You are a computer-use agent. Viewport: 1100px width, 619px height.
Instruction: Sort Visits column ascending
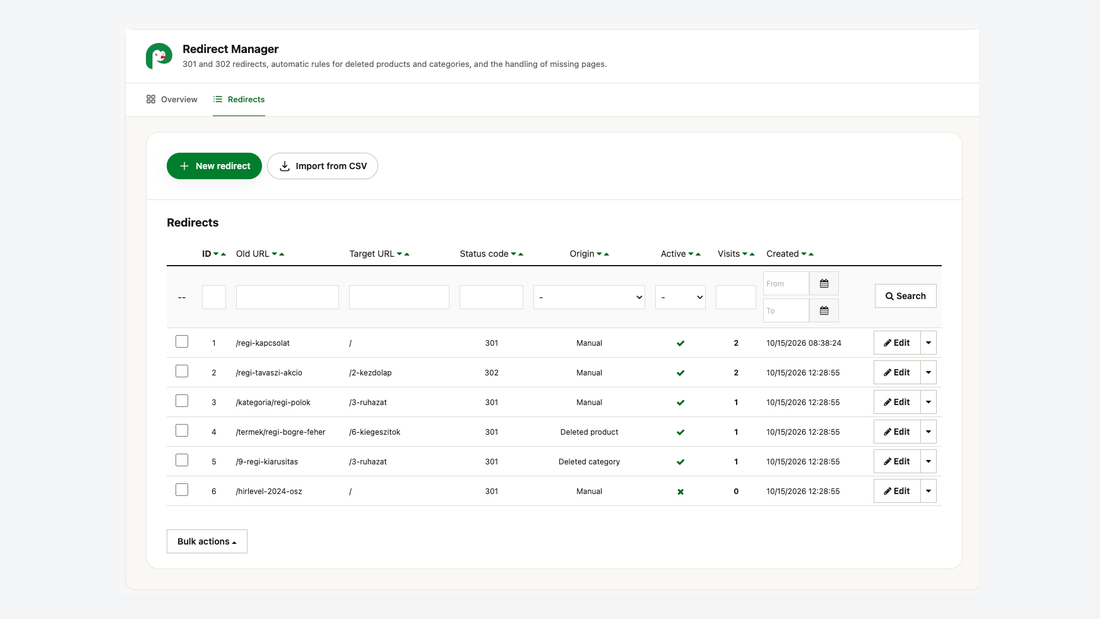coord(752,254)
